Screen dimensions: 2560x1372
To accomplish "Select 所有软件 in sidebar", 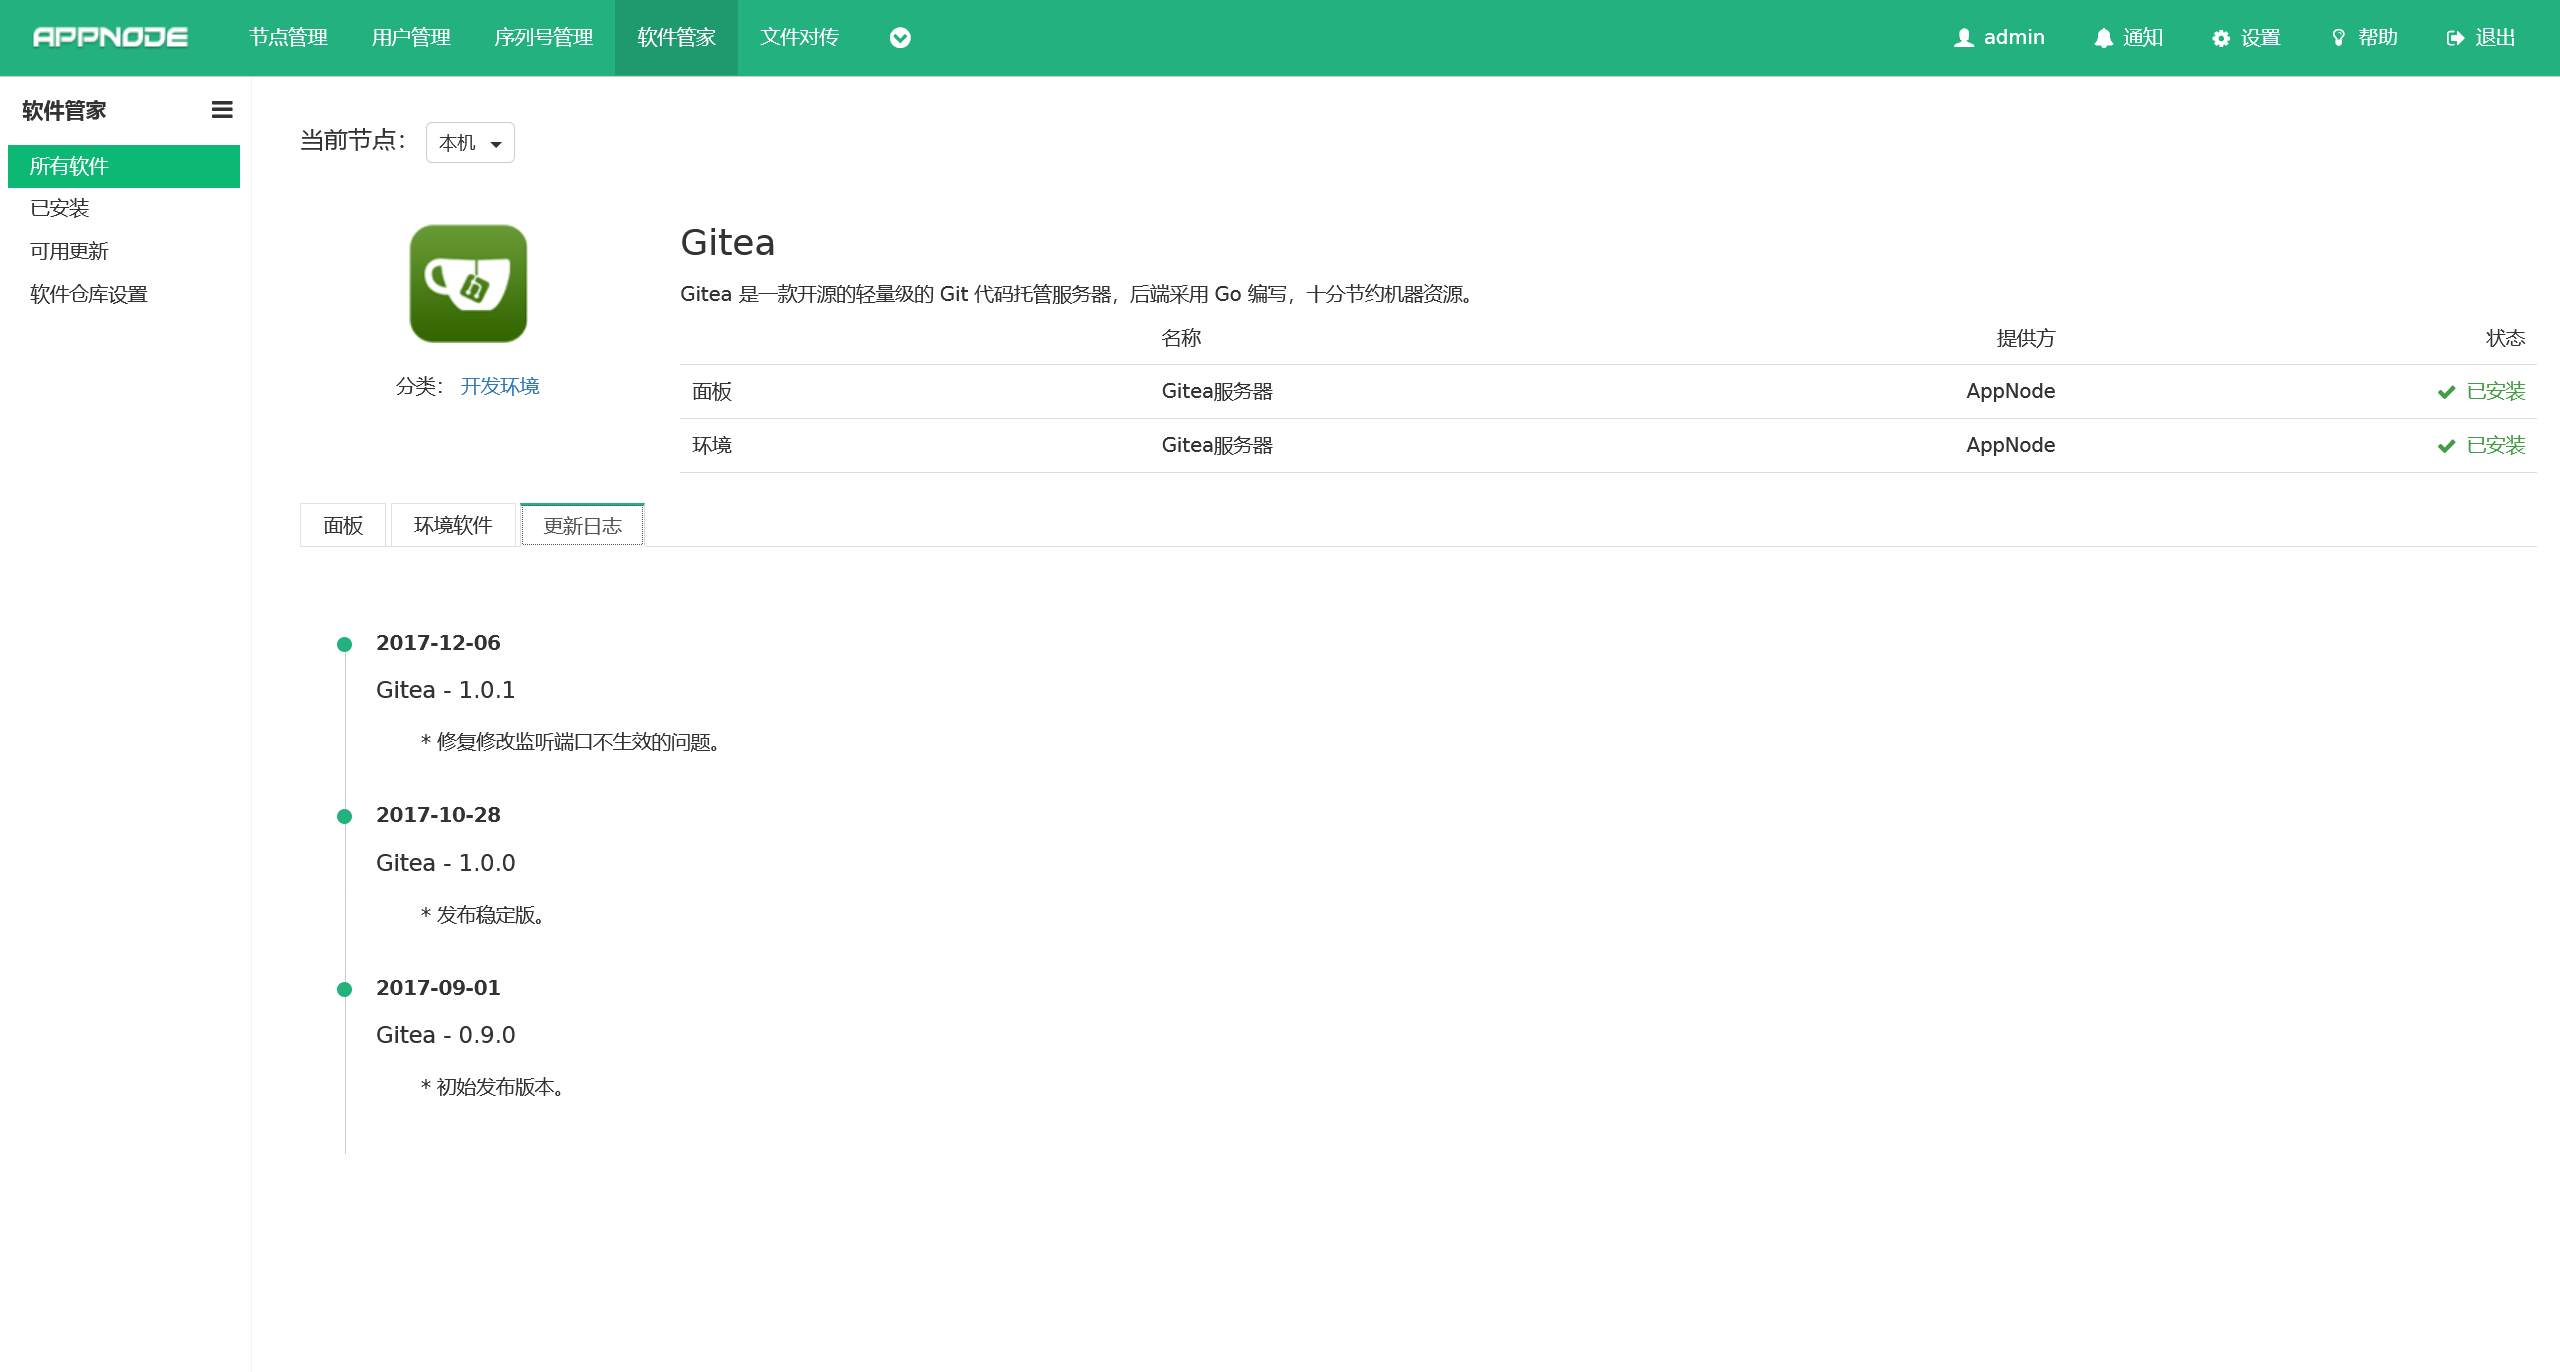I will (124, 166).
